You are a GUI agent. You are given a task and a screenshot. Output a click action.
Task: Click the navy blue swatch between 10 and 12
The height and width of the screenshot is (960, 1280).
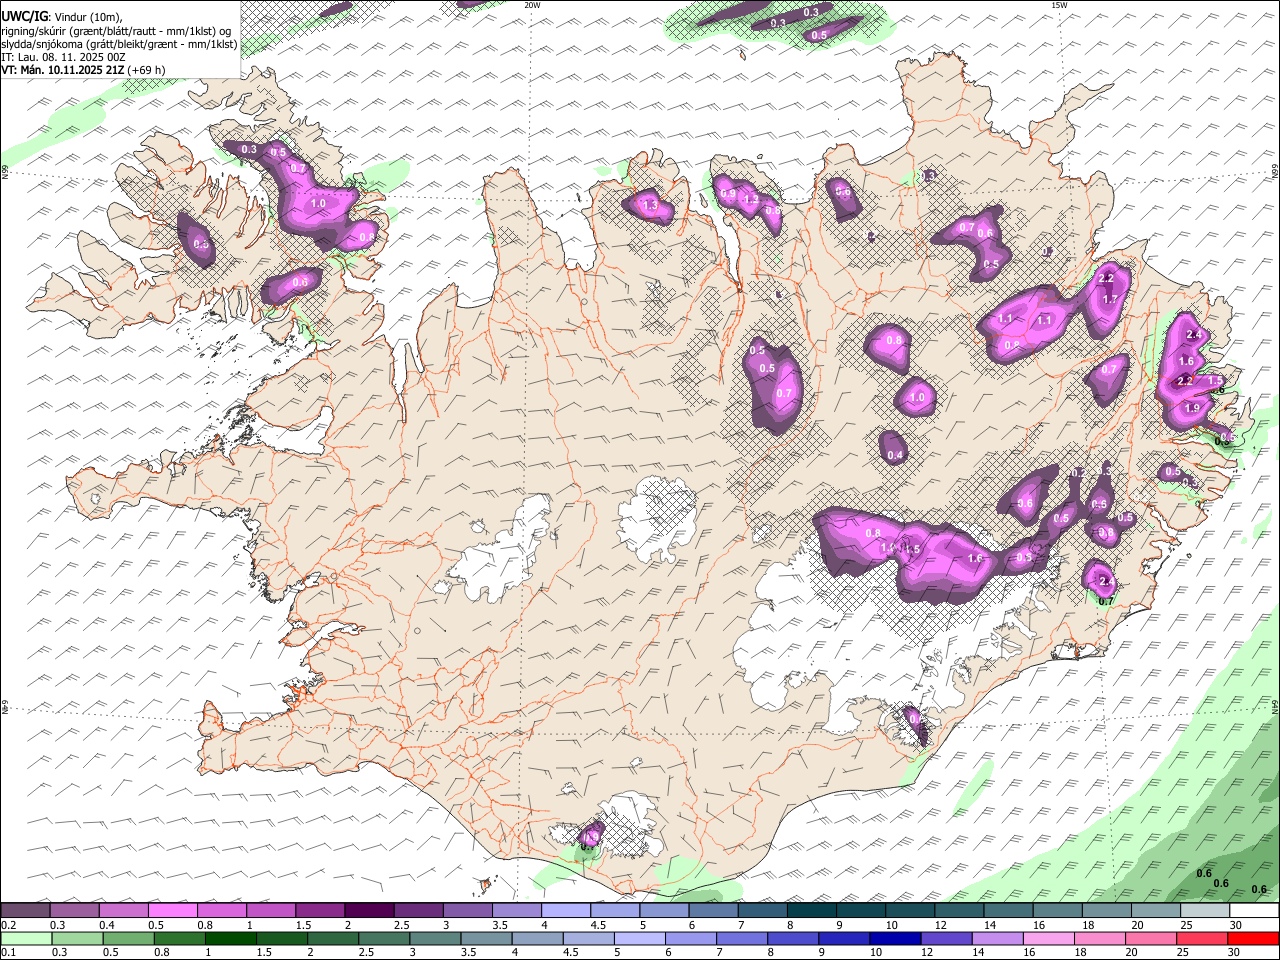pos(895,939)
